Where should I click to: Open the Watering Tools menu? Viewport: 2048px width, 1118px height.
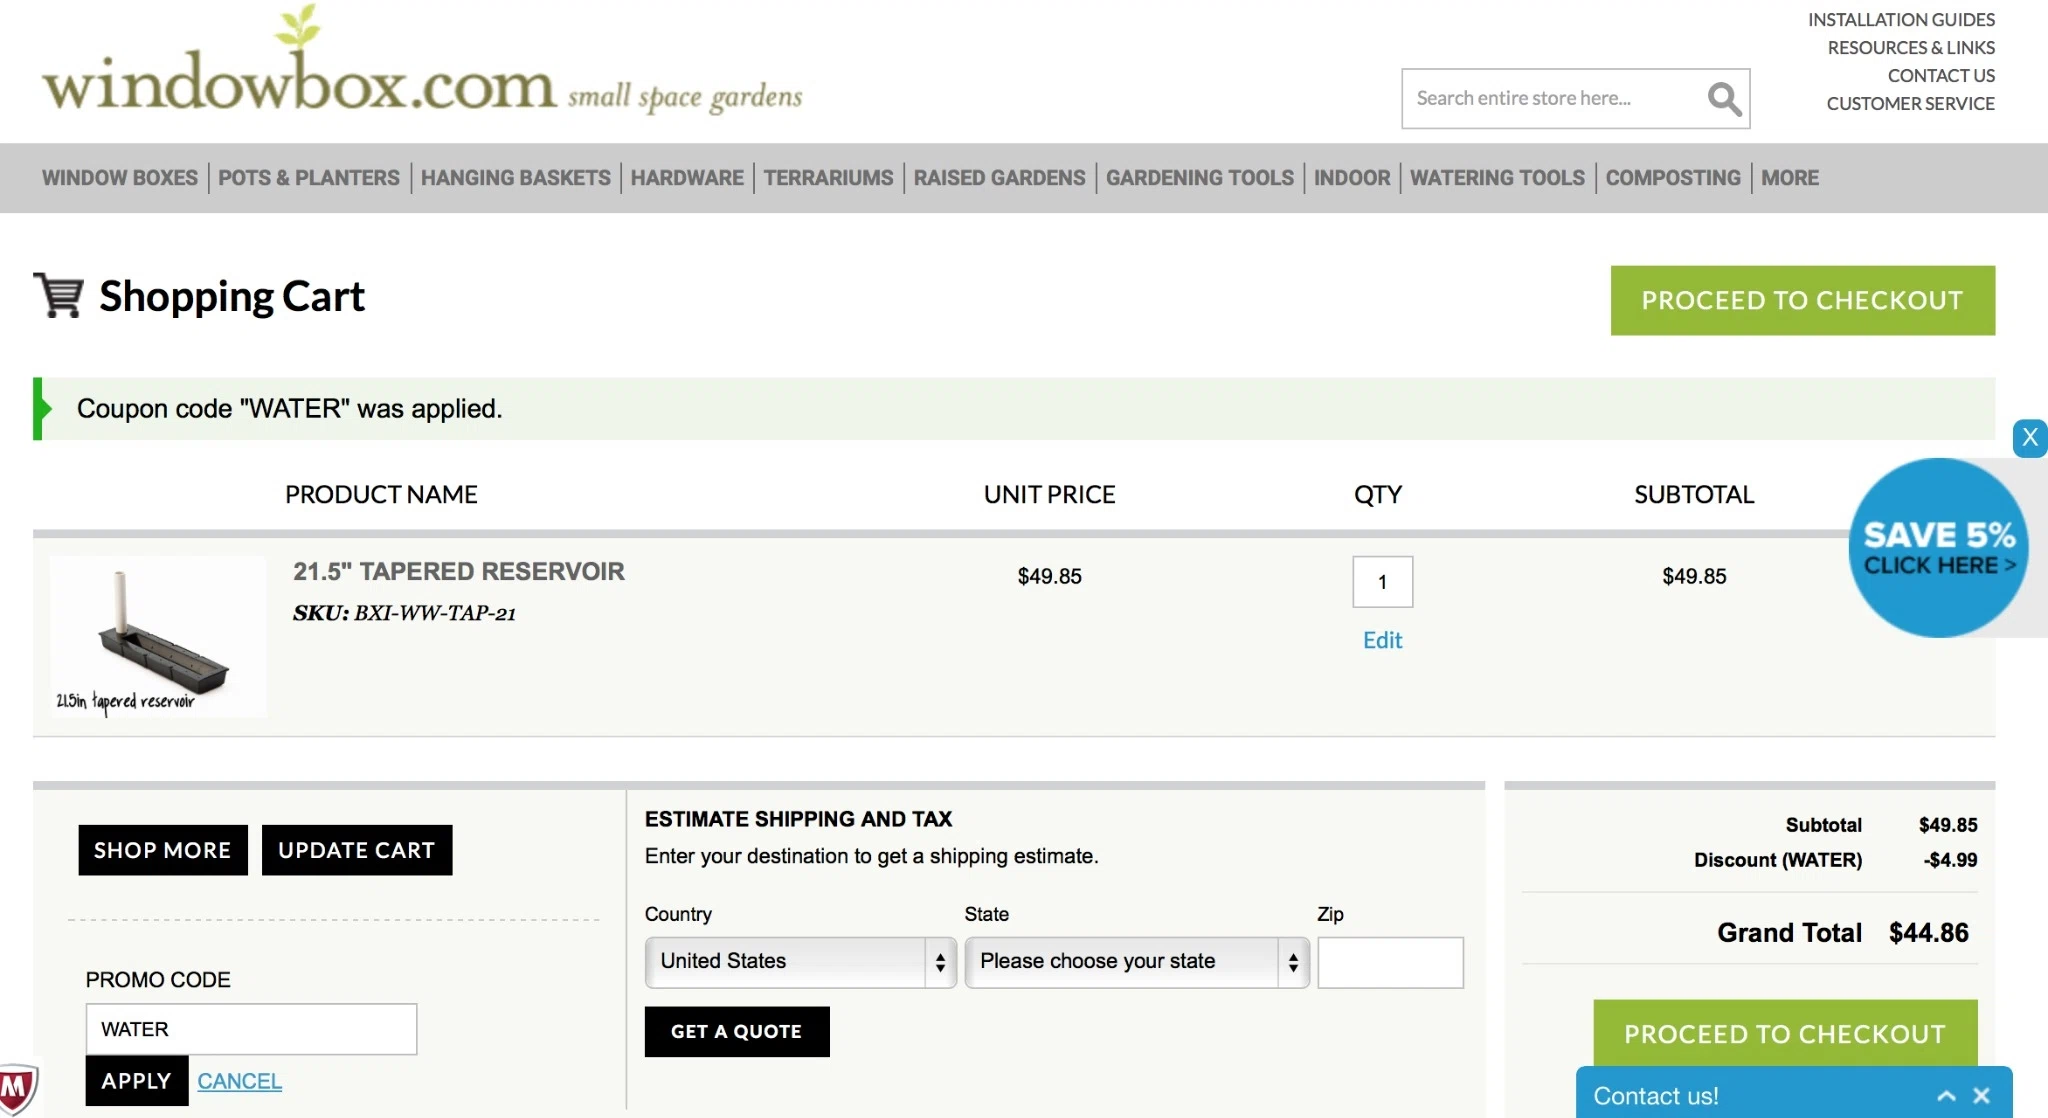click(x=1497, y=178)
